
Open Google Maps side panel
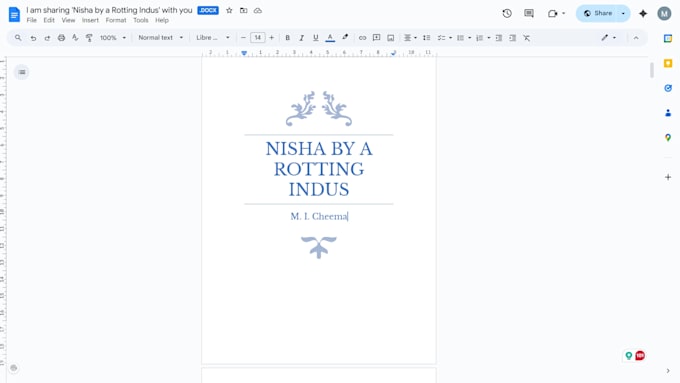tap(668, 137)
